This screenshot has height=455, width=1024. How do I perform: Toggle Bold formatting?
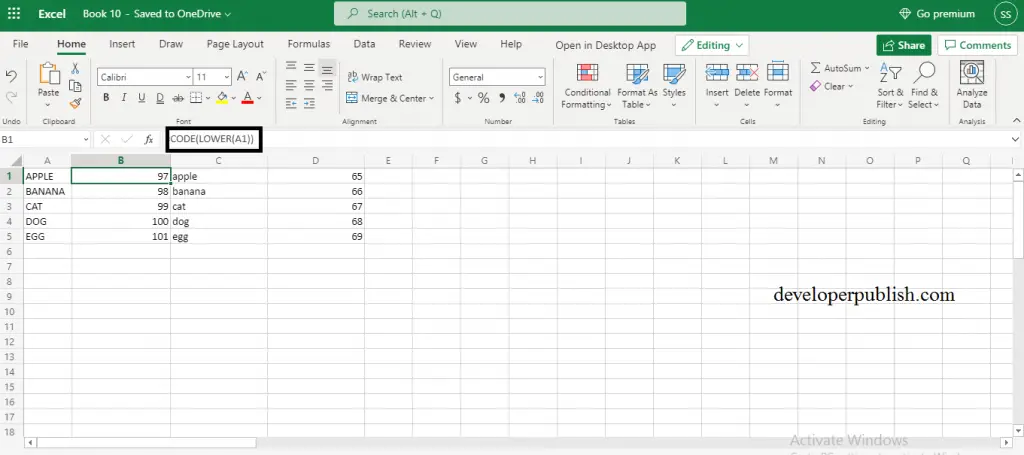click(x=106, y=98)
